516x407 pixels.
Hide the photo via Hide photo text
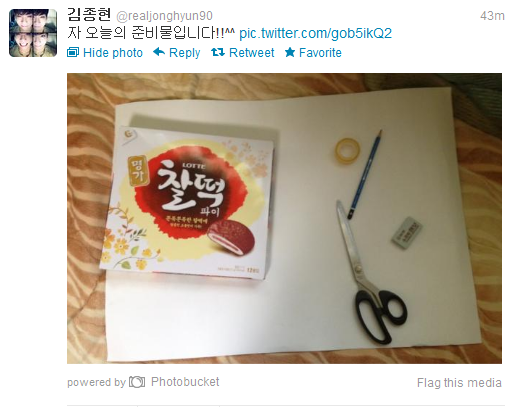click(113, 53)
